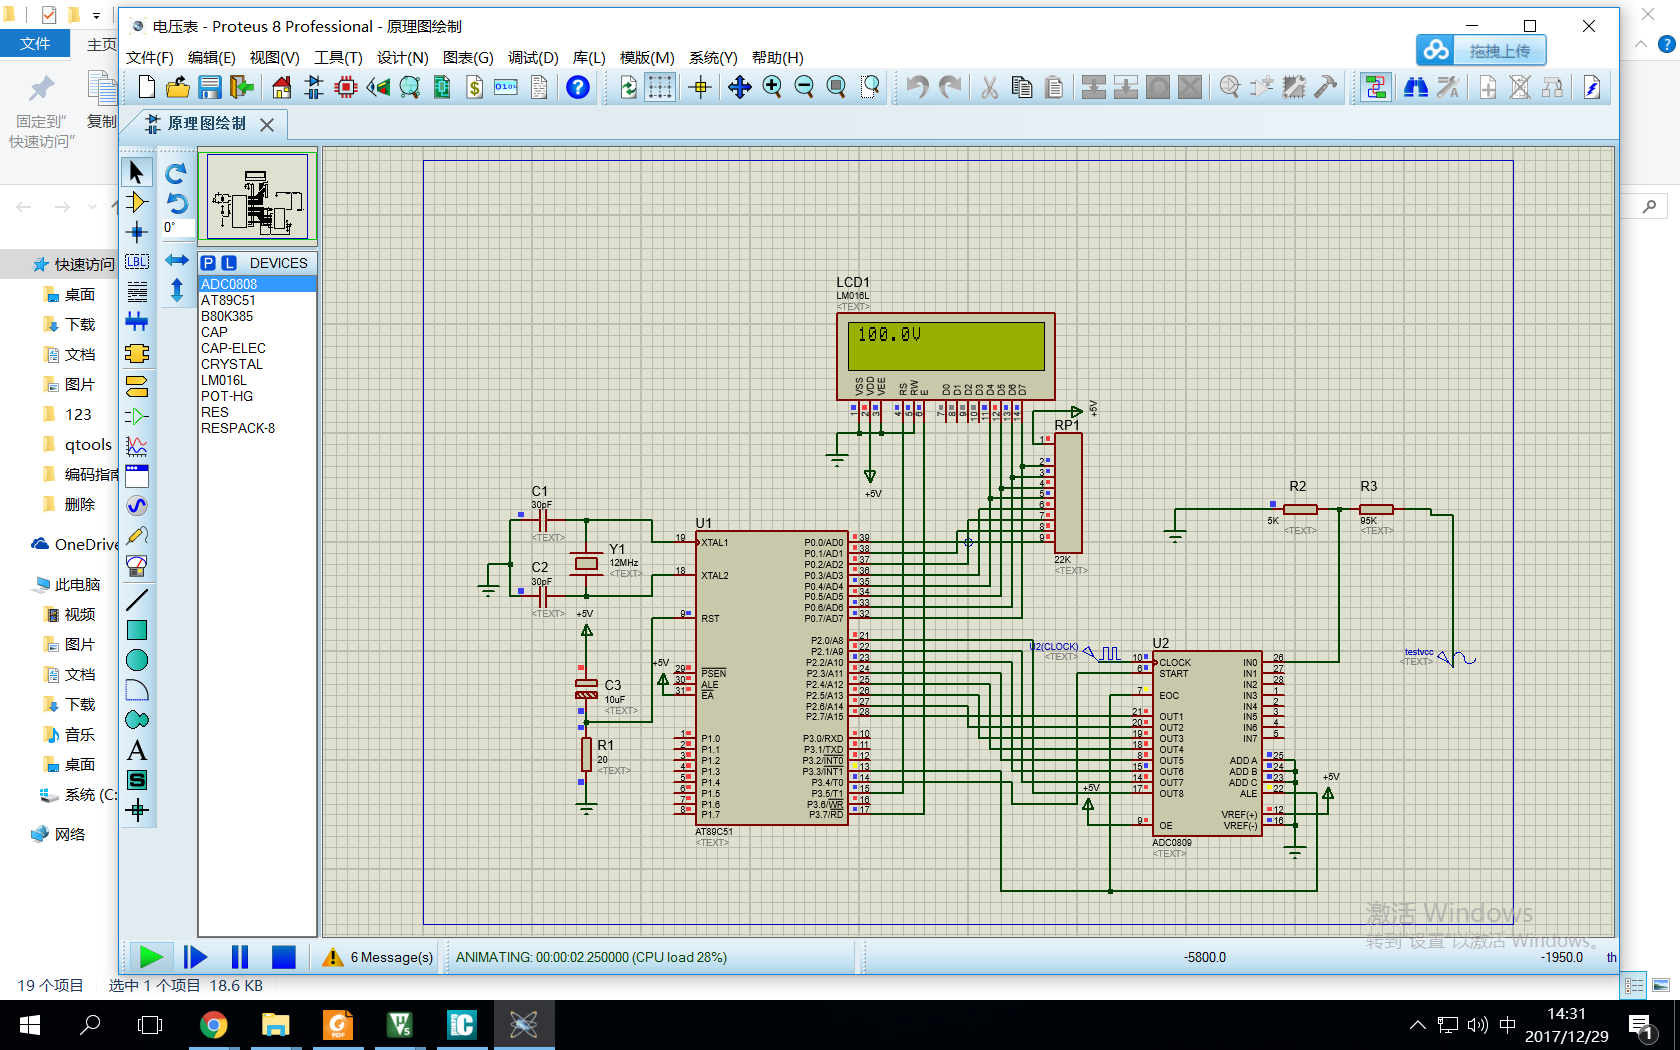Click the 拖拽上传 cloud upload button
1680x1050 pixels.
click(x=1481, y=50)
